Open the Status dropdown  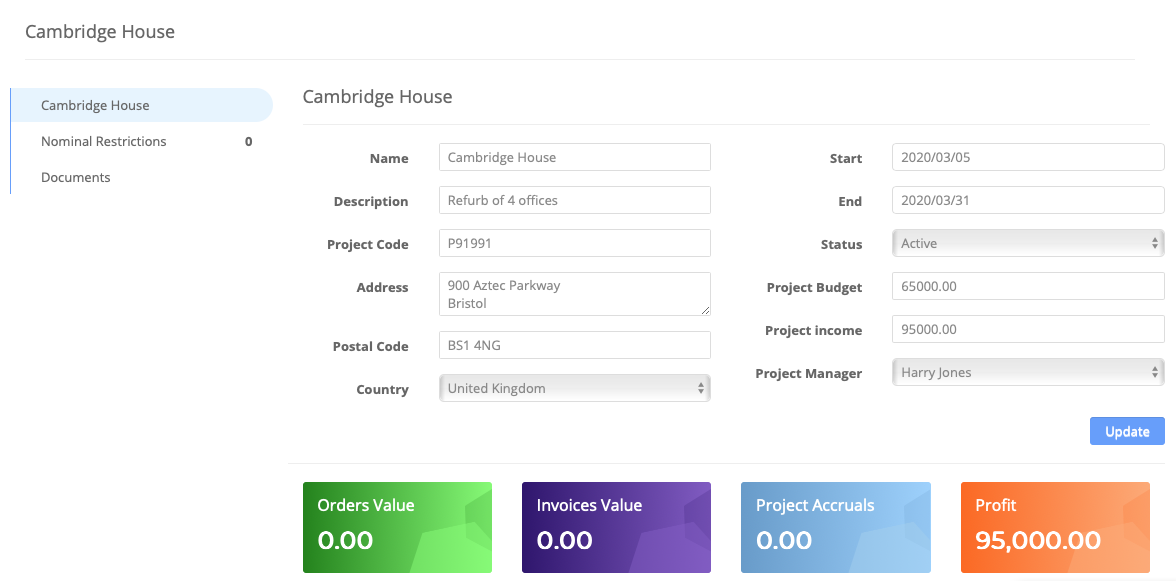point(1028,243)
